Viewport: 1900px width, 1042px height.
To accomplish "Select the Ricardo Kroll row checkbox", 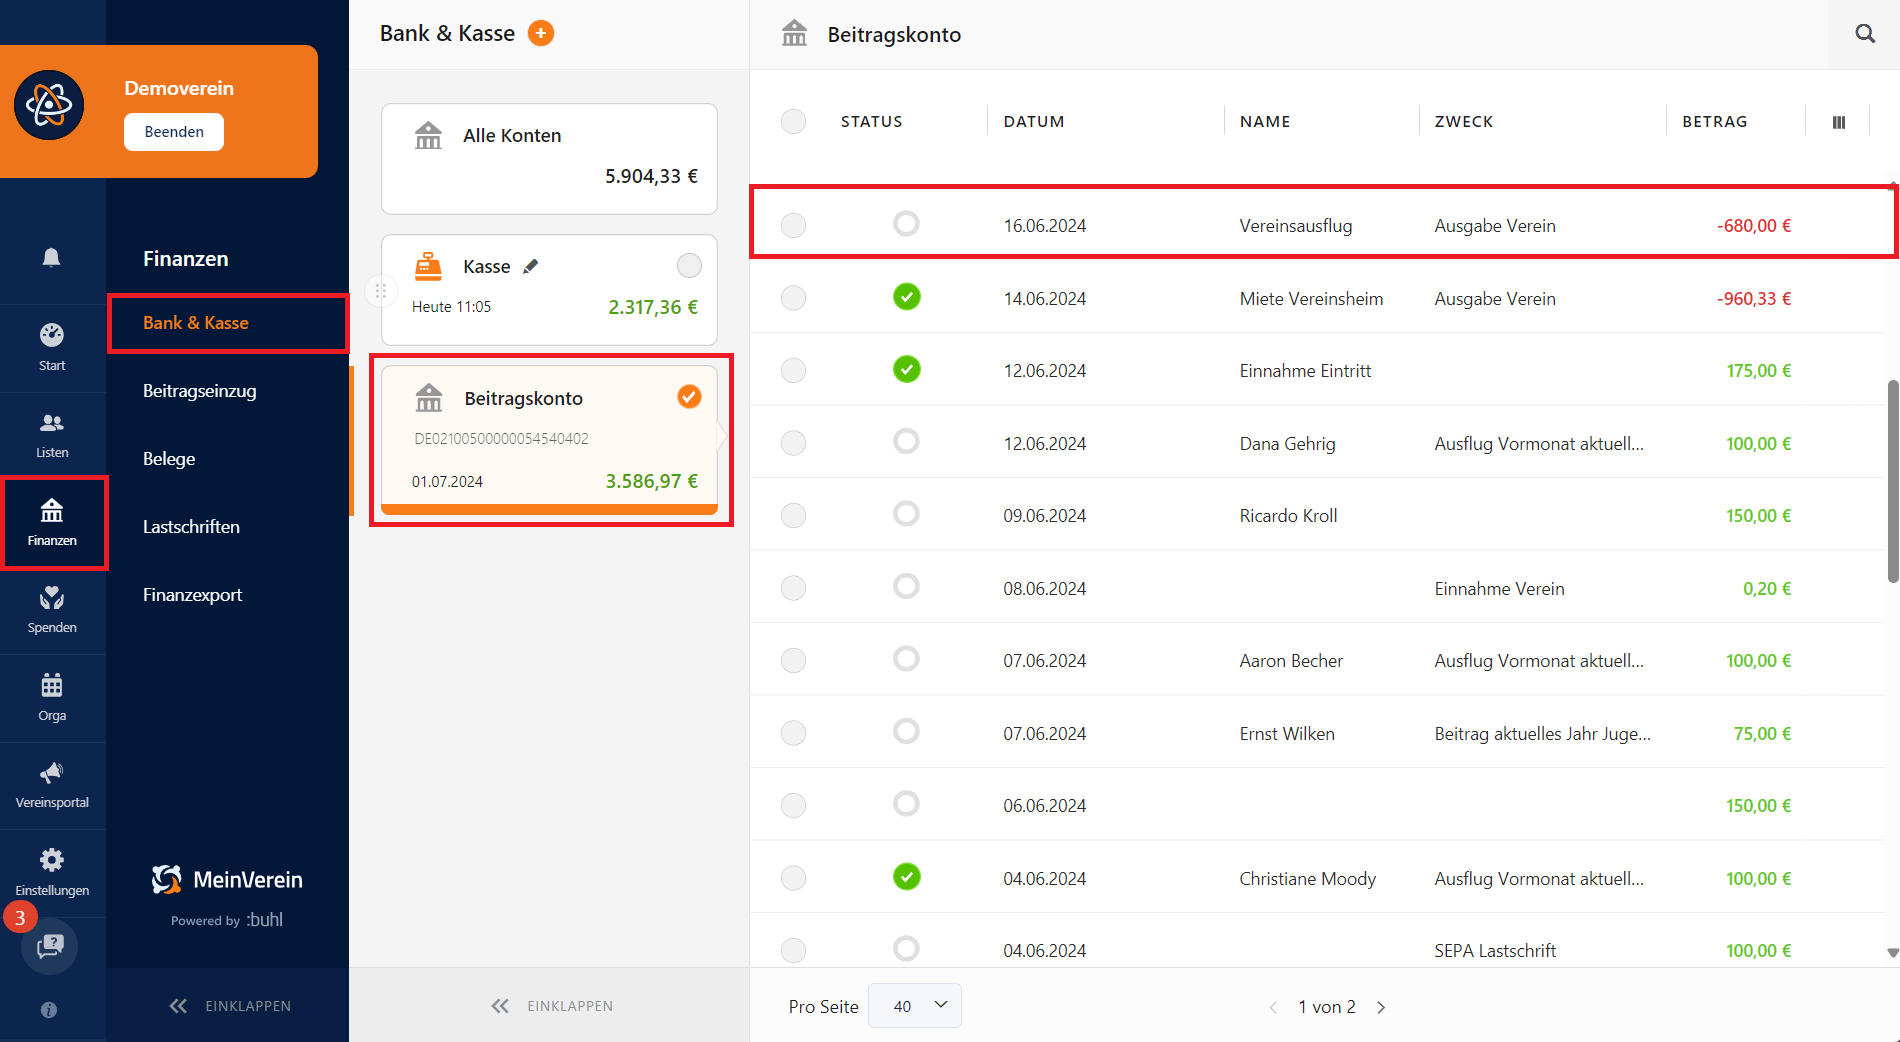I will 793,515.
